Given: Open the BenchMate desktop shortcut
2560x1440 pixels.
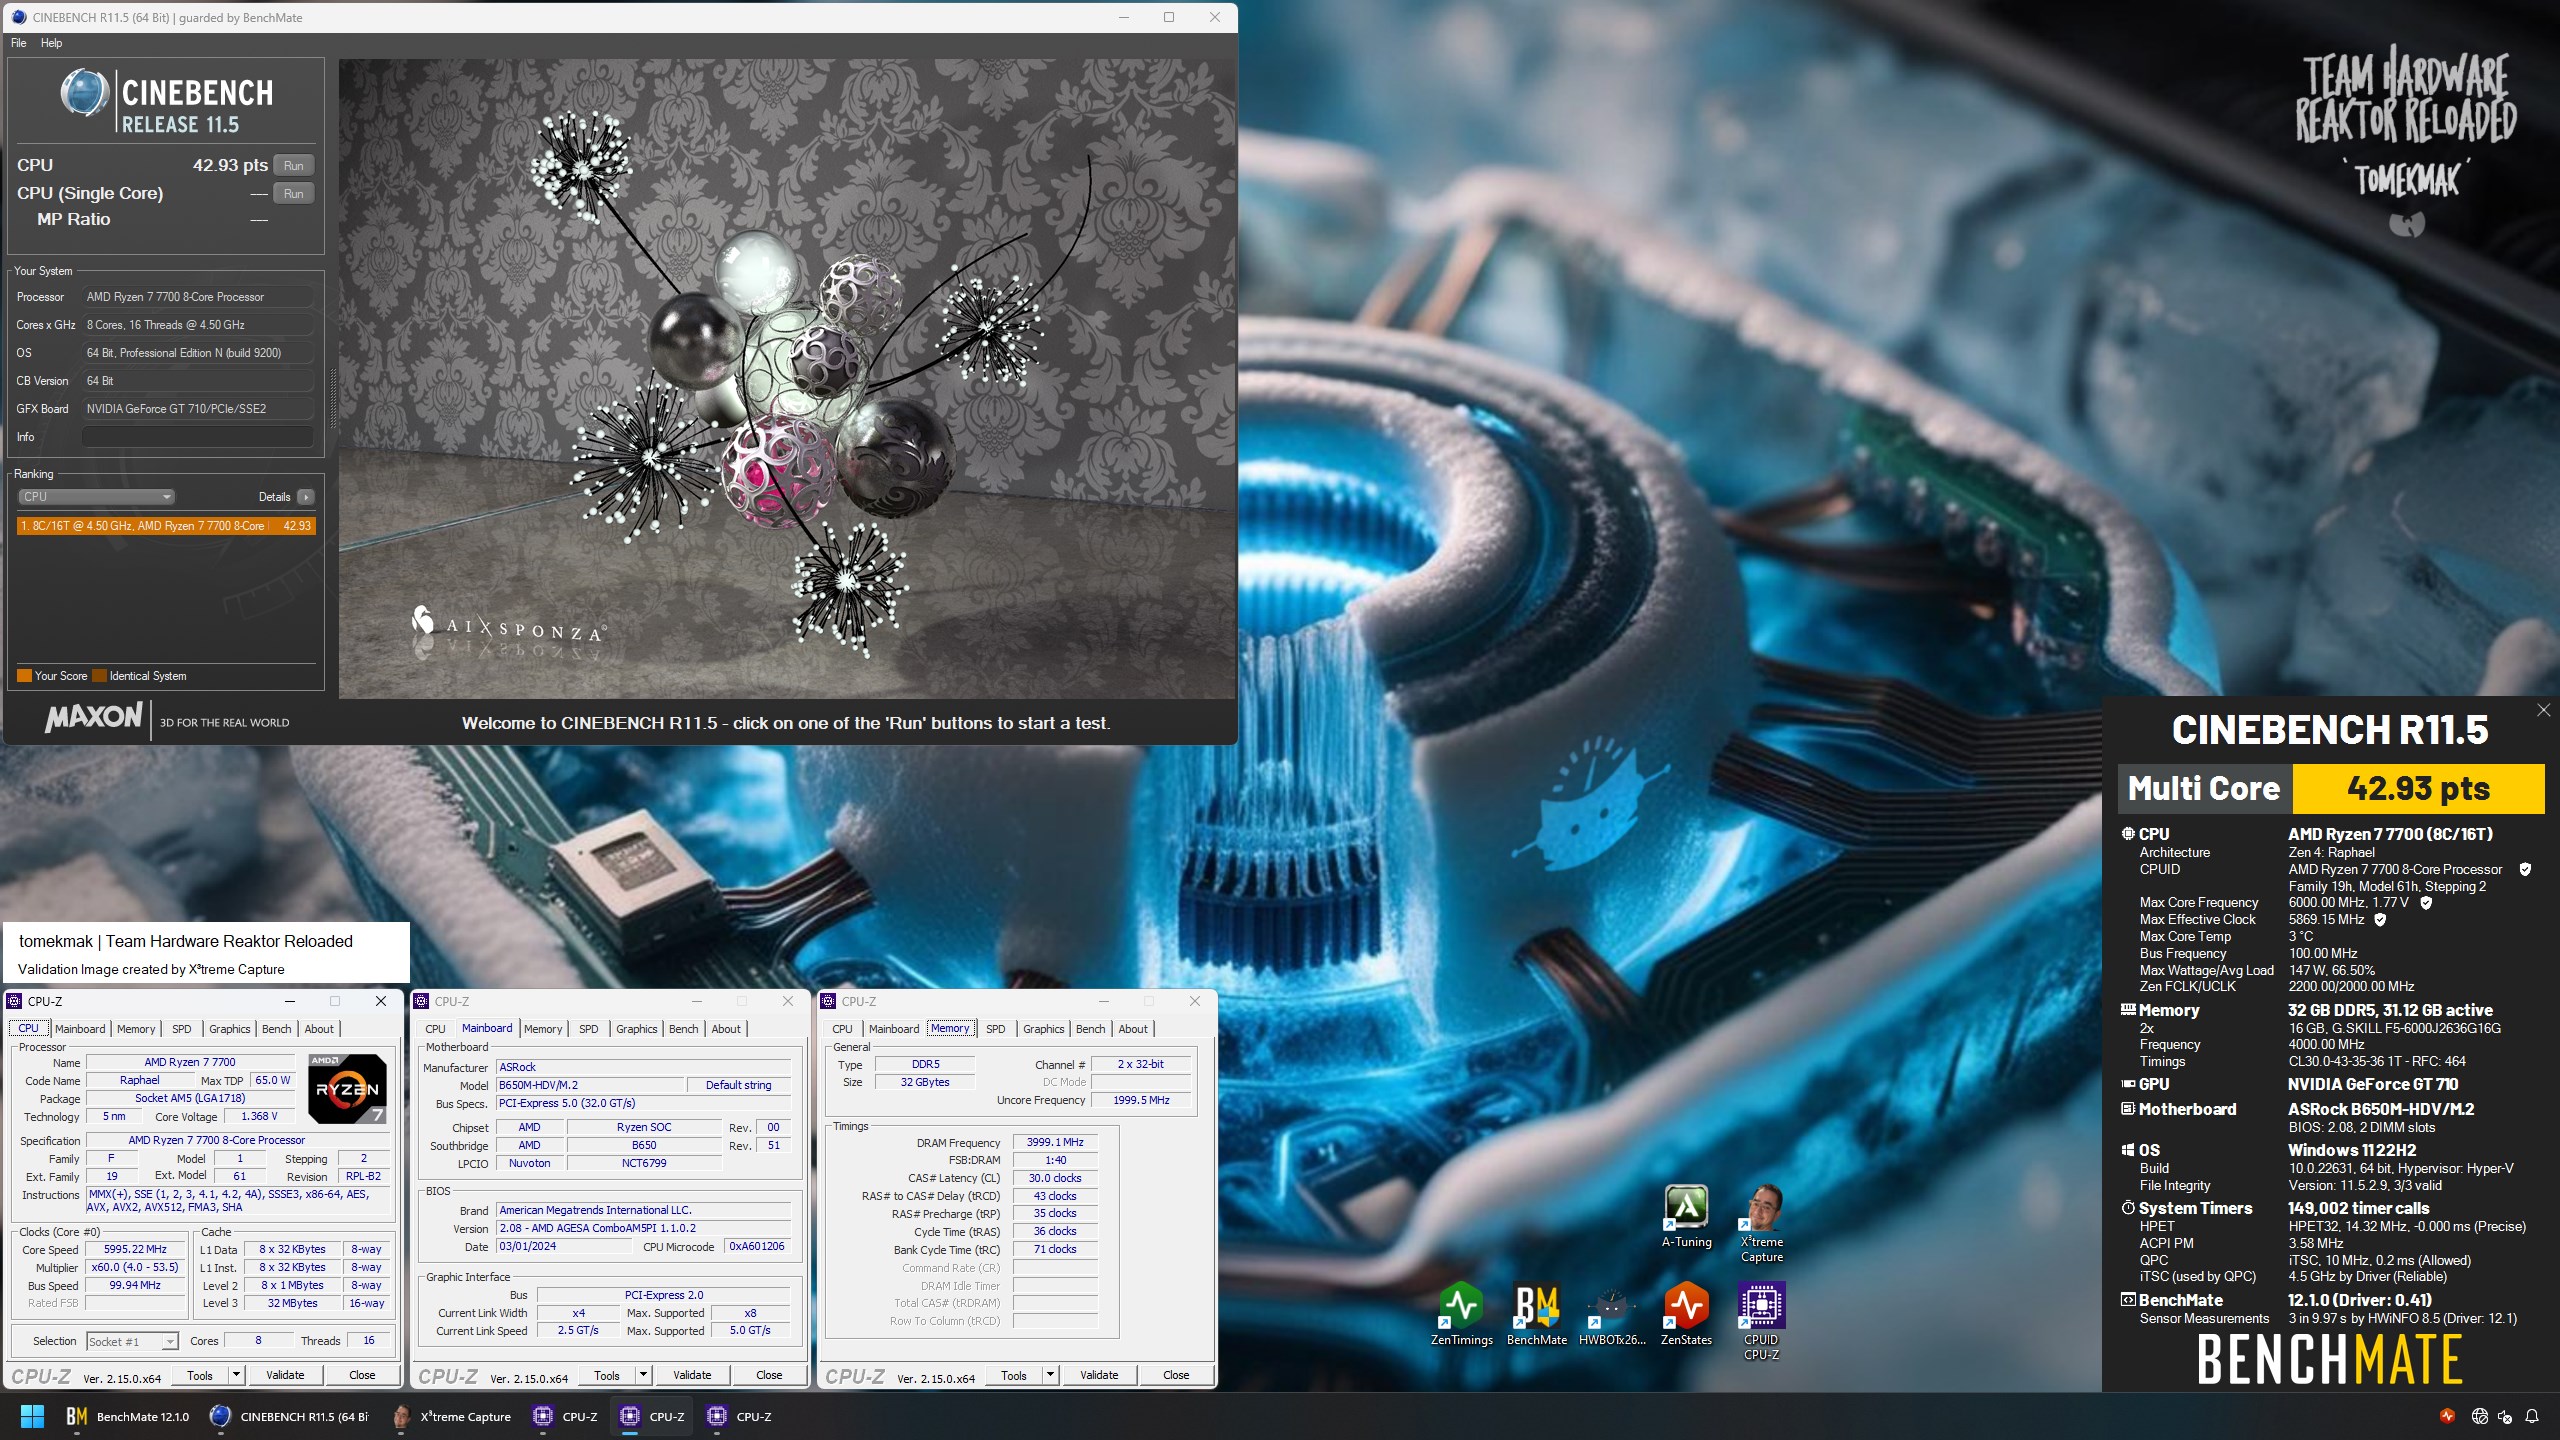Looking at the screenshot, I should (x=1536, y=1314).
